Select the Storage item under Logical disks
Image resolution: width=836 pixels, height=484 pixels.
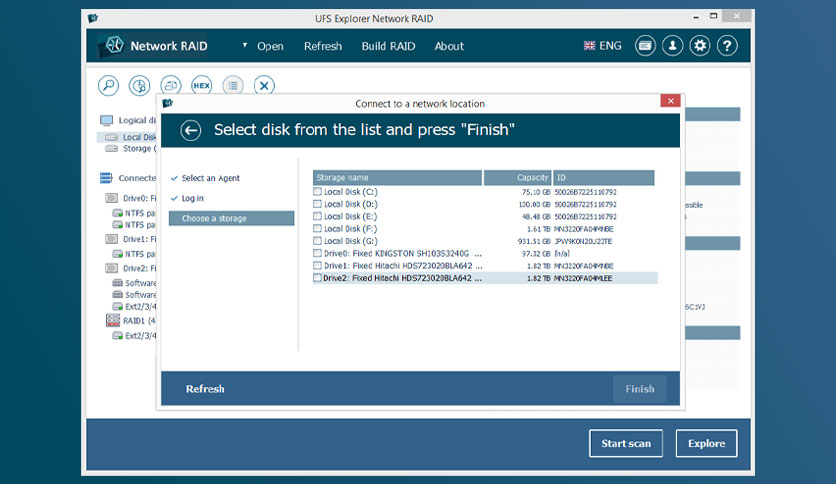point(140,148)
